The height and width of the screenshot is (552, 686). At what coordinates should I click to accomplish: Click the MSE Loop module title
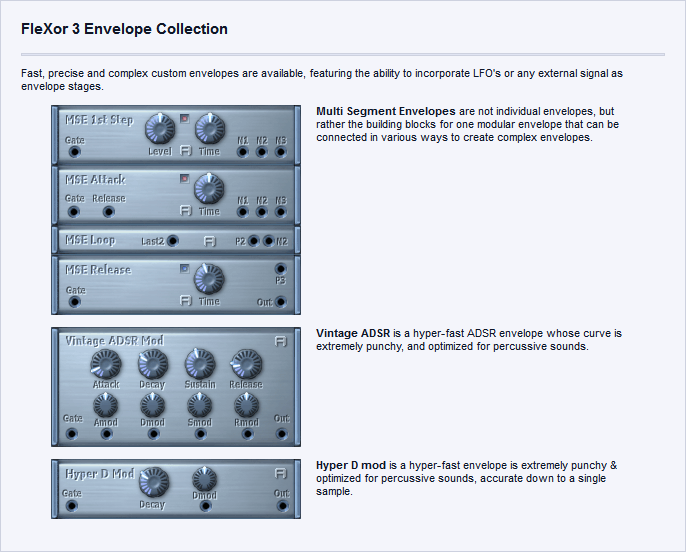click(90, 240)
